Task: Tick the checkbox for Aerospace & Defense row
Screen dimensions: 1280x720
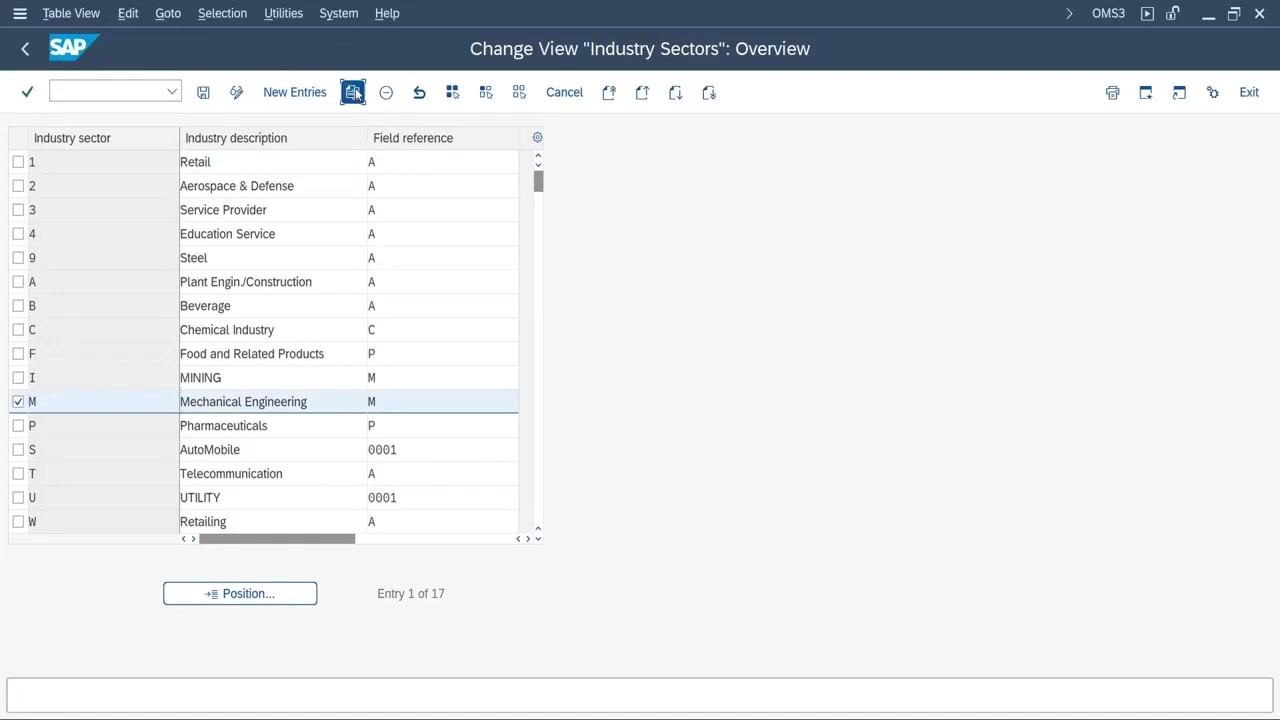Action: [18, 186]
